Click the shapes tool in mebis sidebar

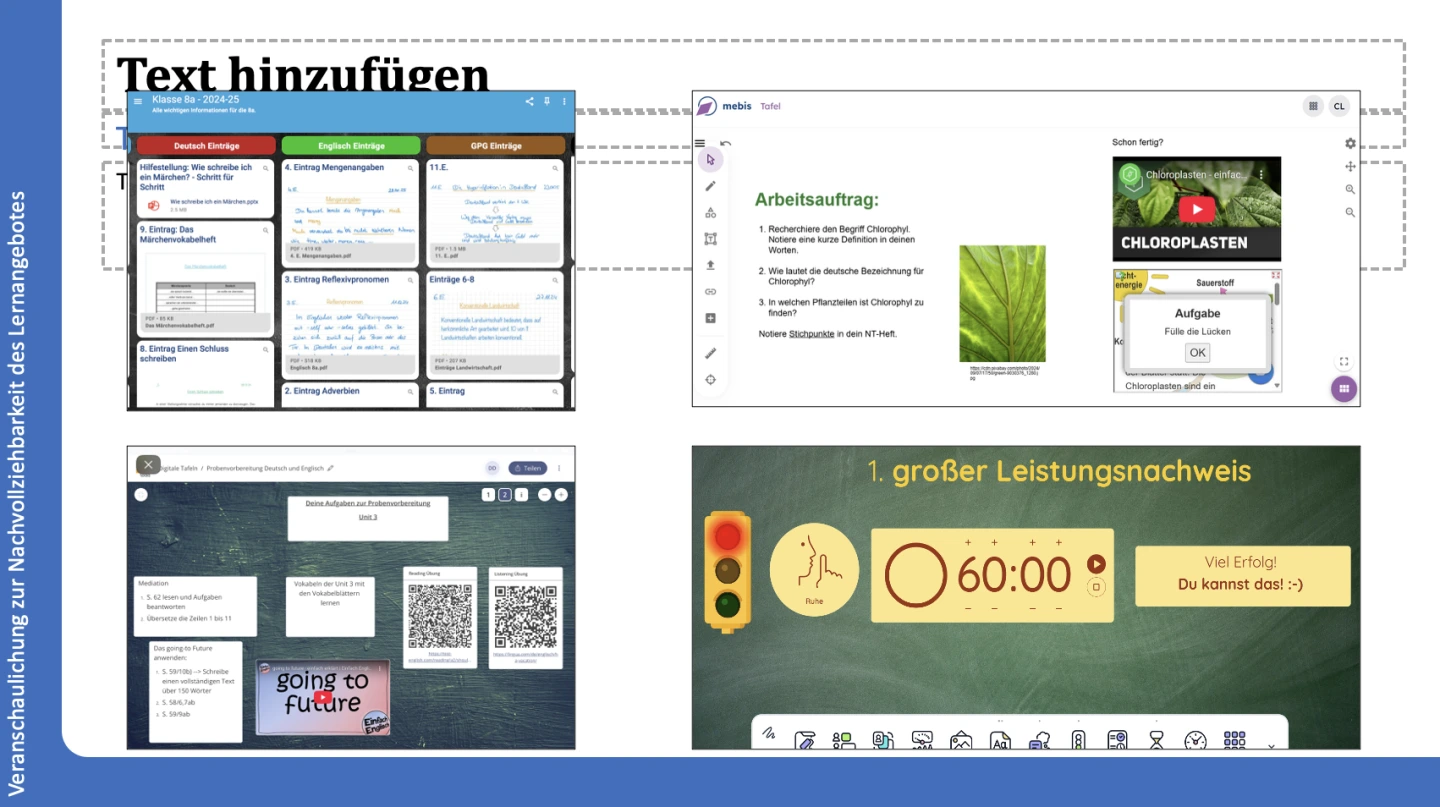[x=711, y=212]
